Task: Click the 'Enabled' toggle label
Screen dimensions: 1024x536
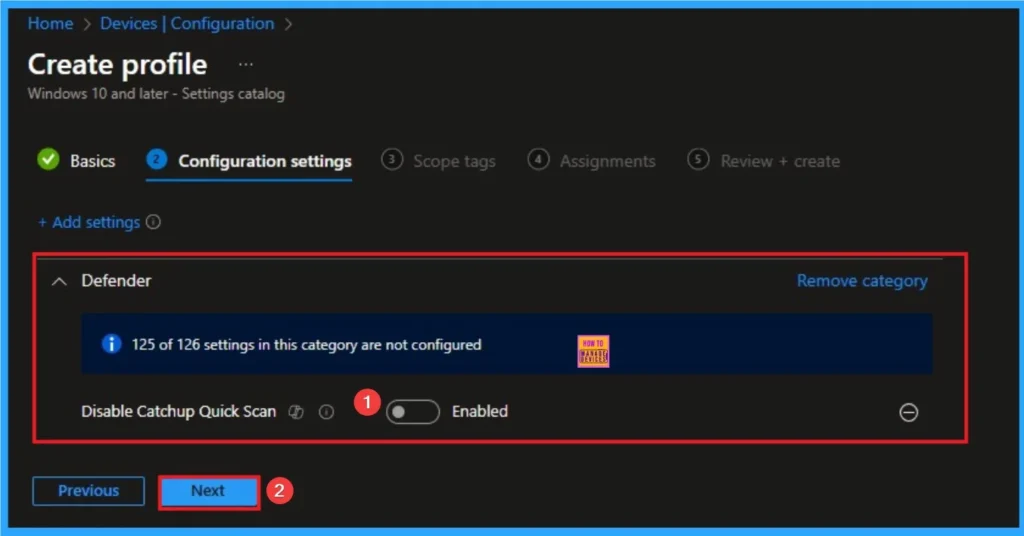Action: 480,411
